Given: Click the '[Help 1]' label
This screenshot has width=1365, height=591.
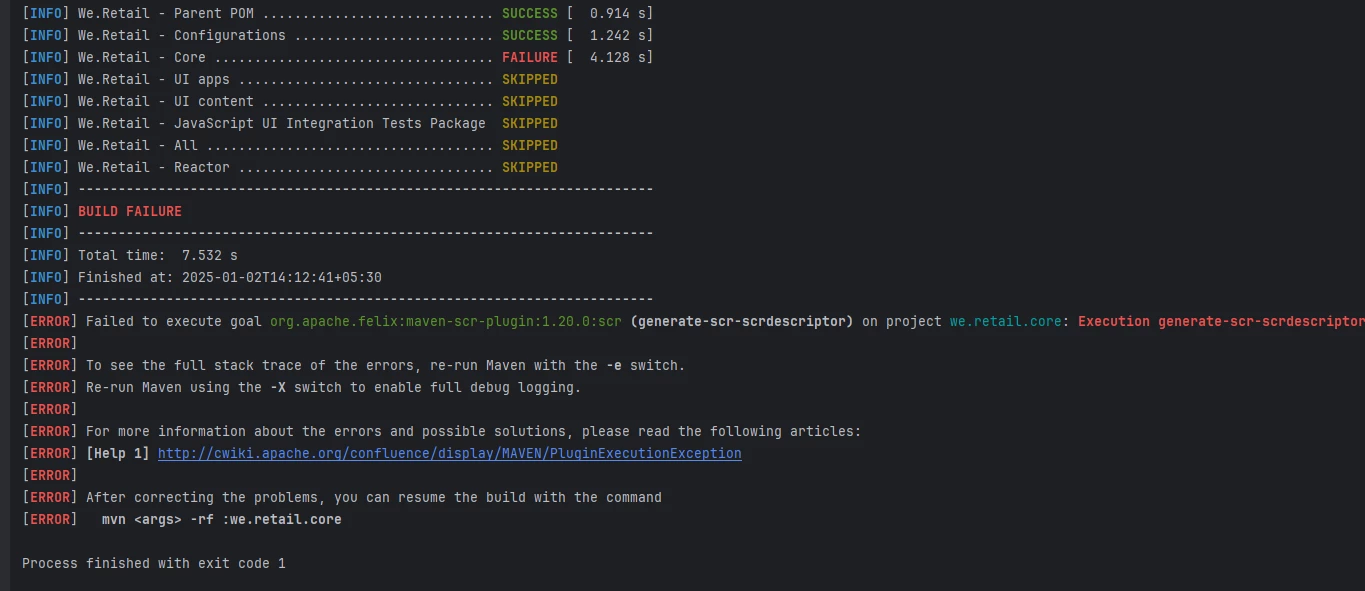Looking at the screenshot, I should click(x=118, y=453).
